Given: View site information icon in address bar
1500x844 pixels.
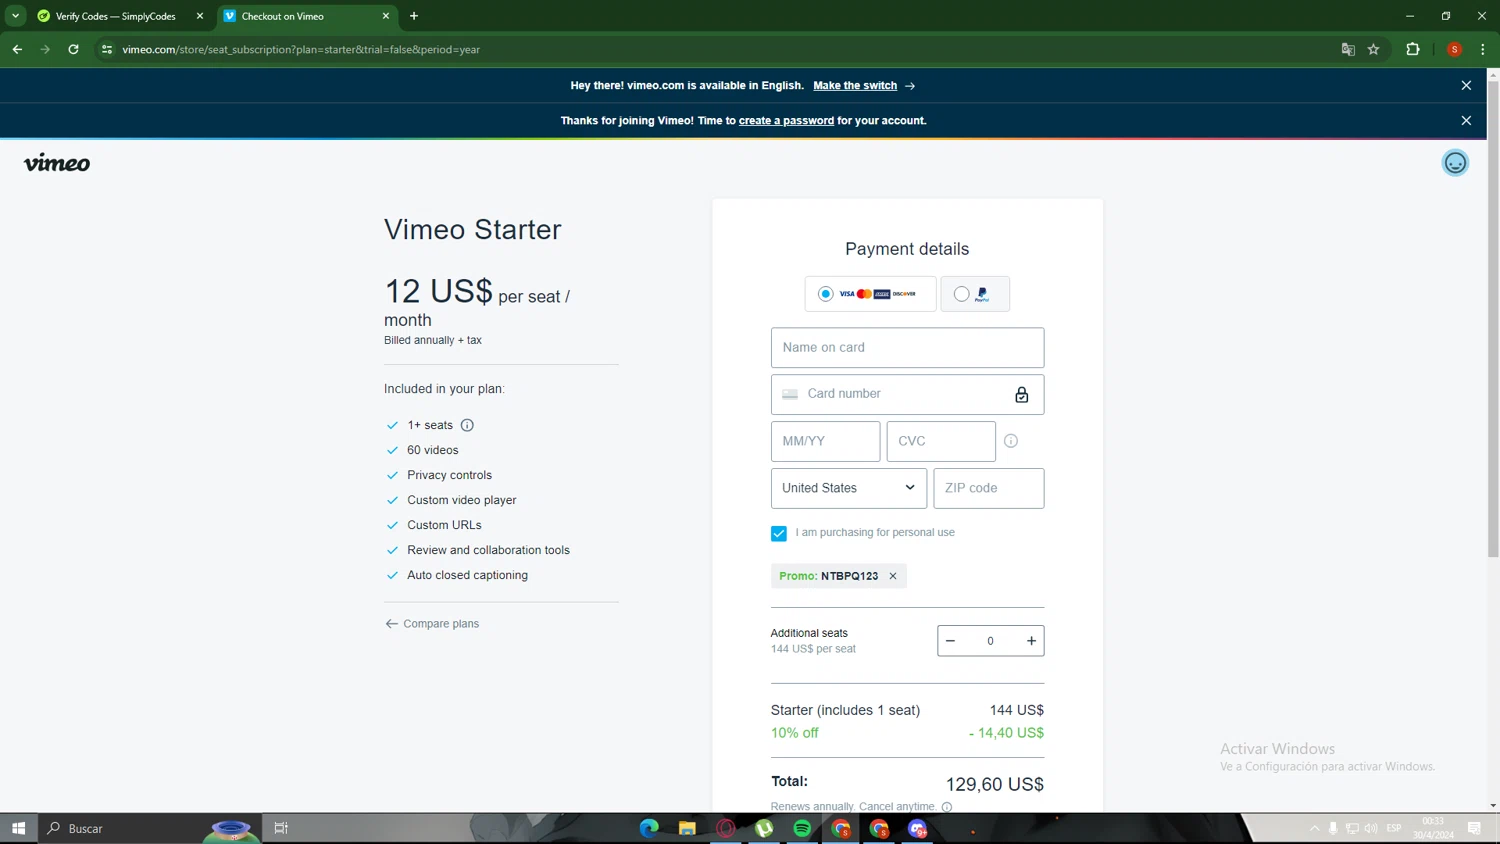Looking at the screenshot, I should [107, 49].
